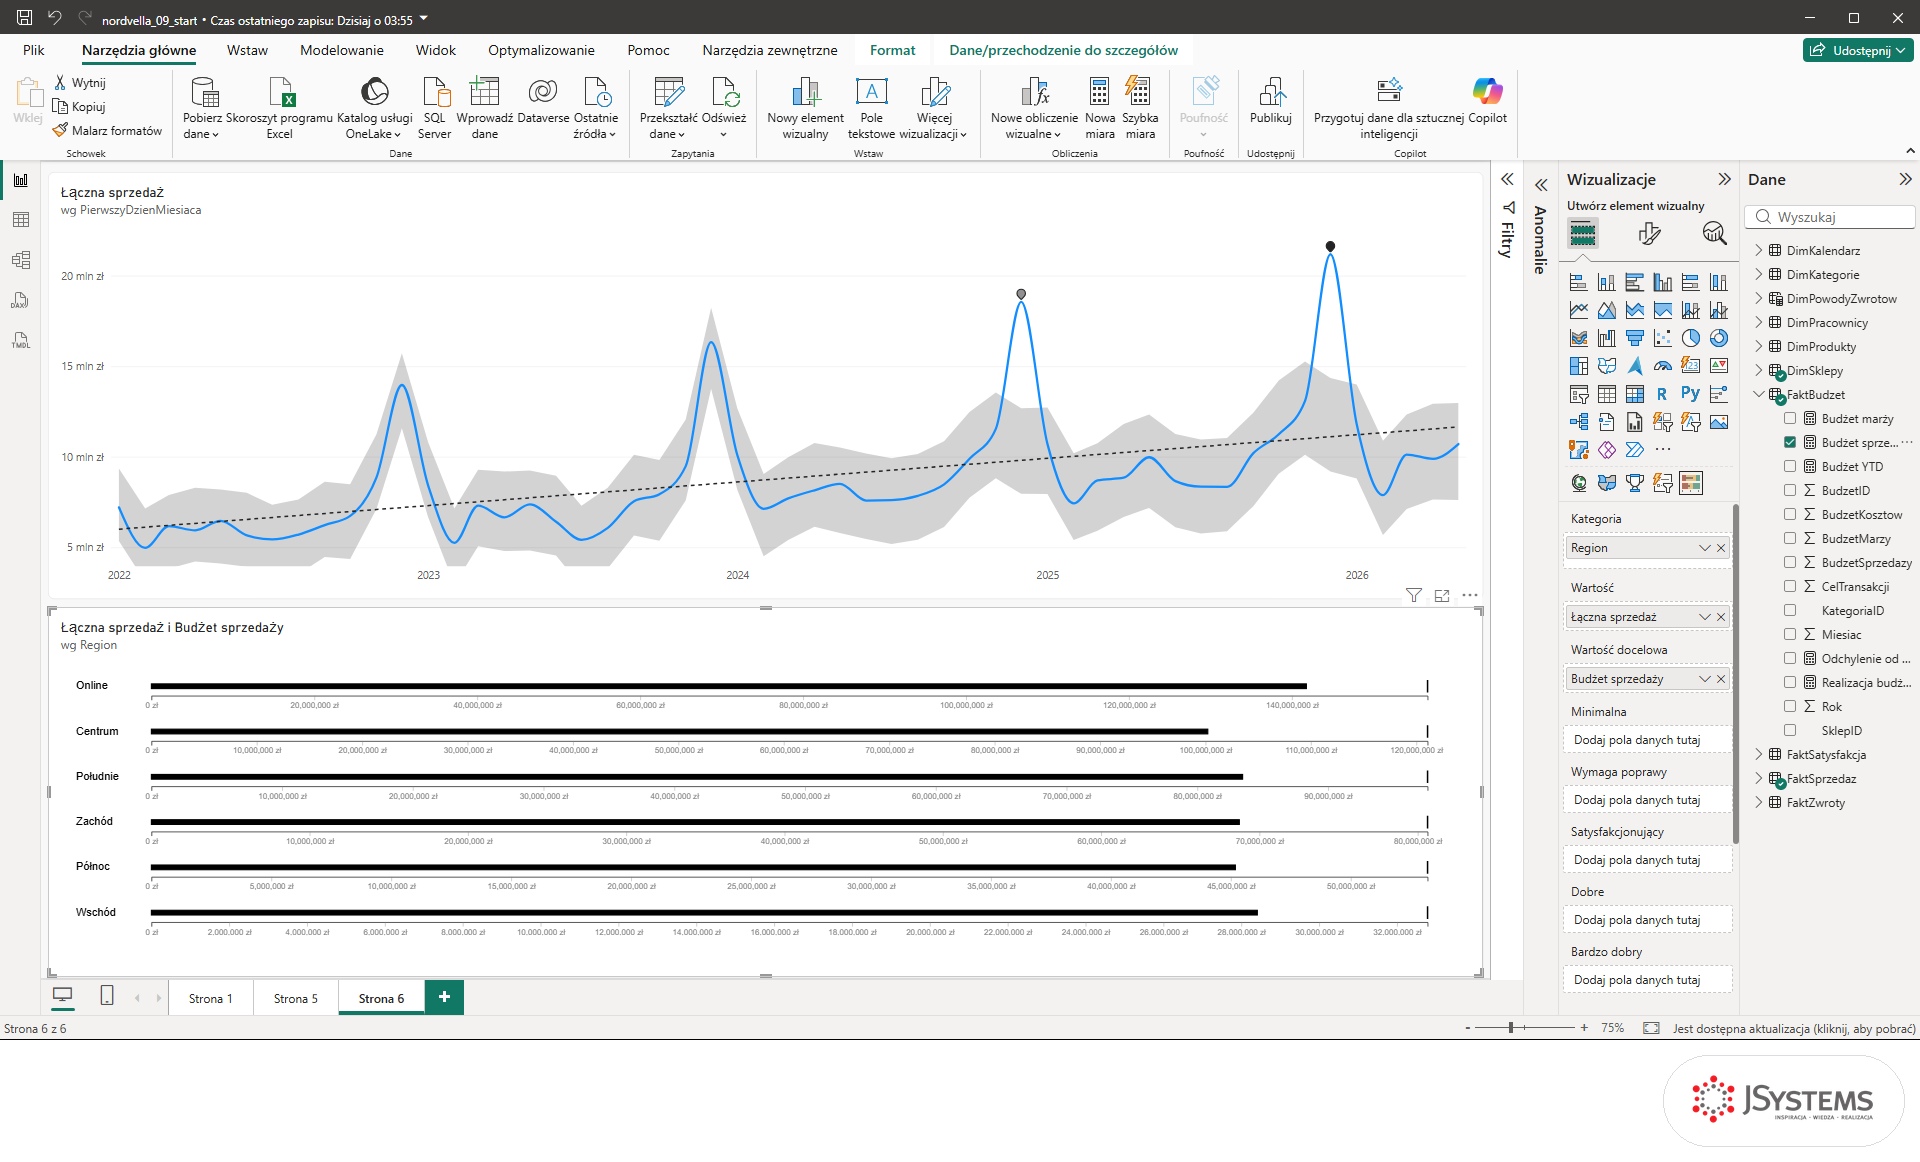The width and height of the screenshot is (1920, 1162).
Task: Click Szybka miara icon
Action: (x=1140, y=108)
